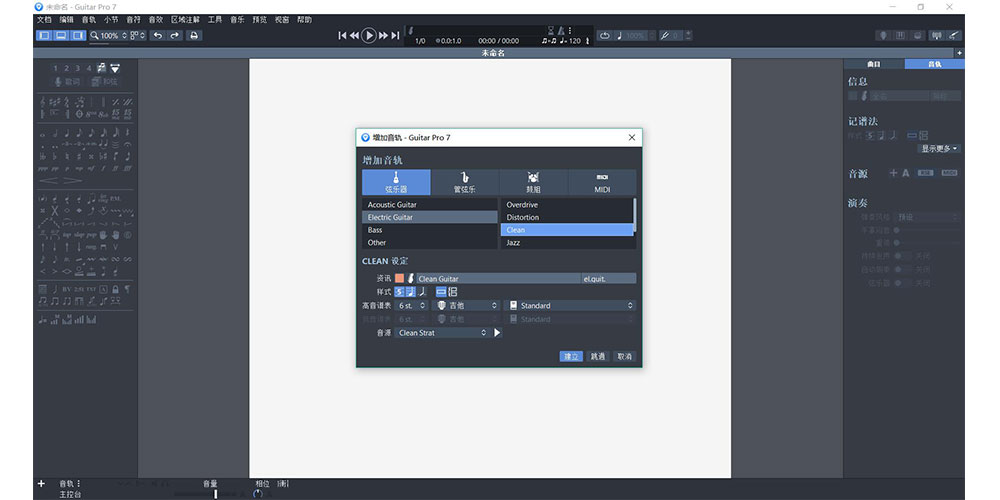Open the 工具 menu
Viewport: 1000px width, 500px height.
click(215, 20)
